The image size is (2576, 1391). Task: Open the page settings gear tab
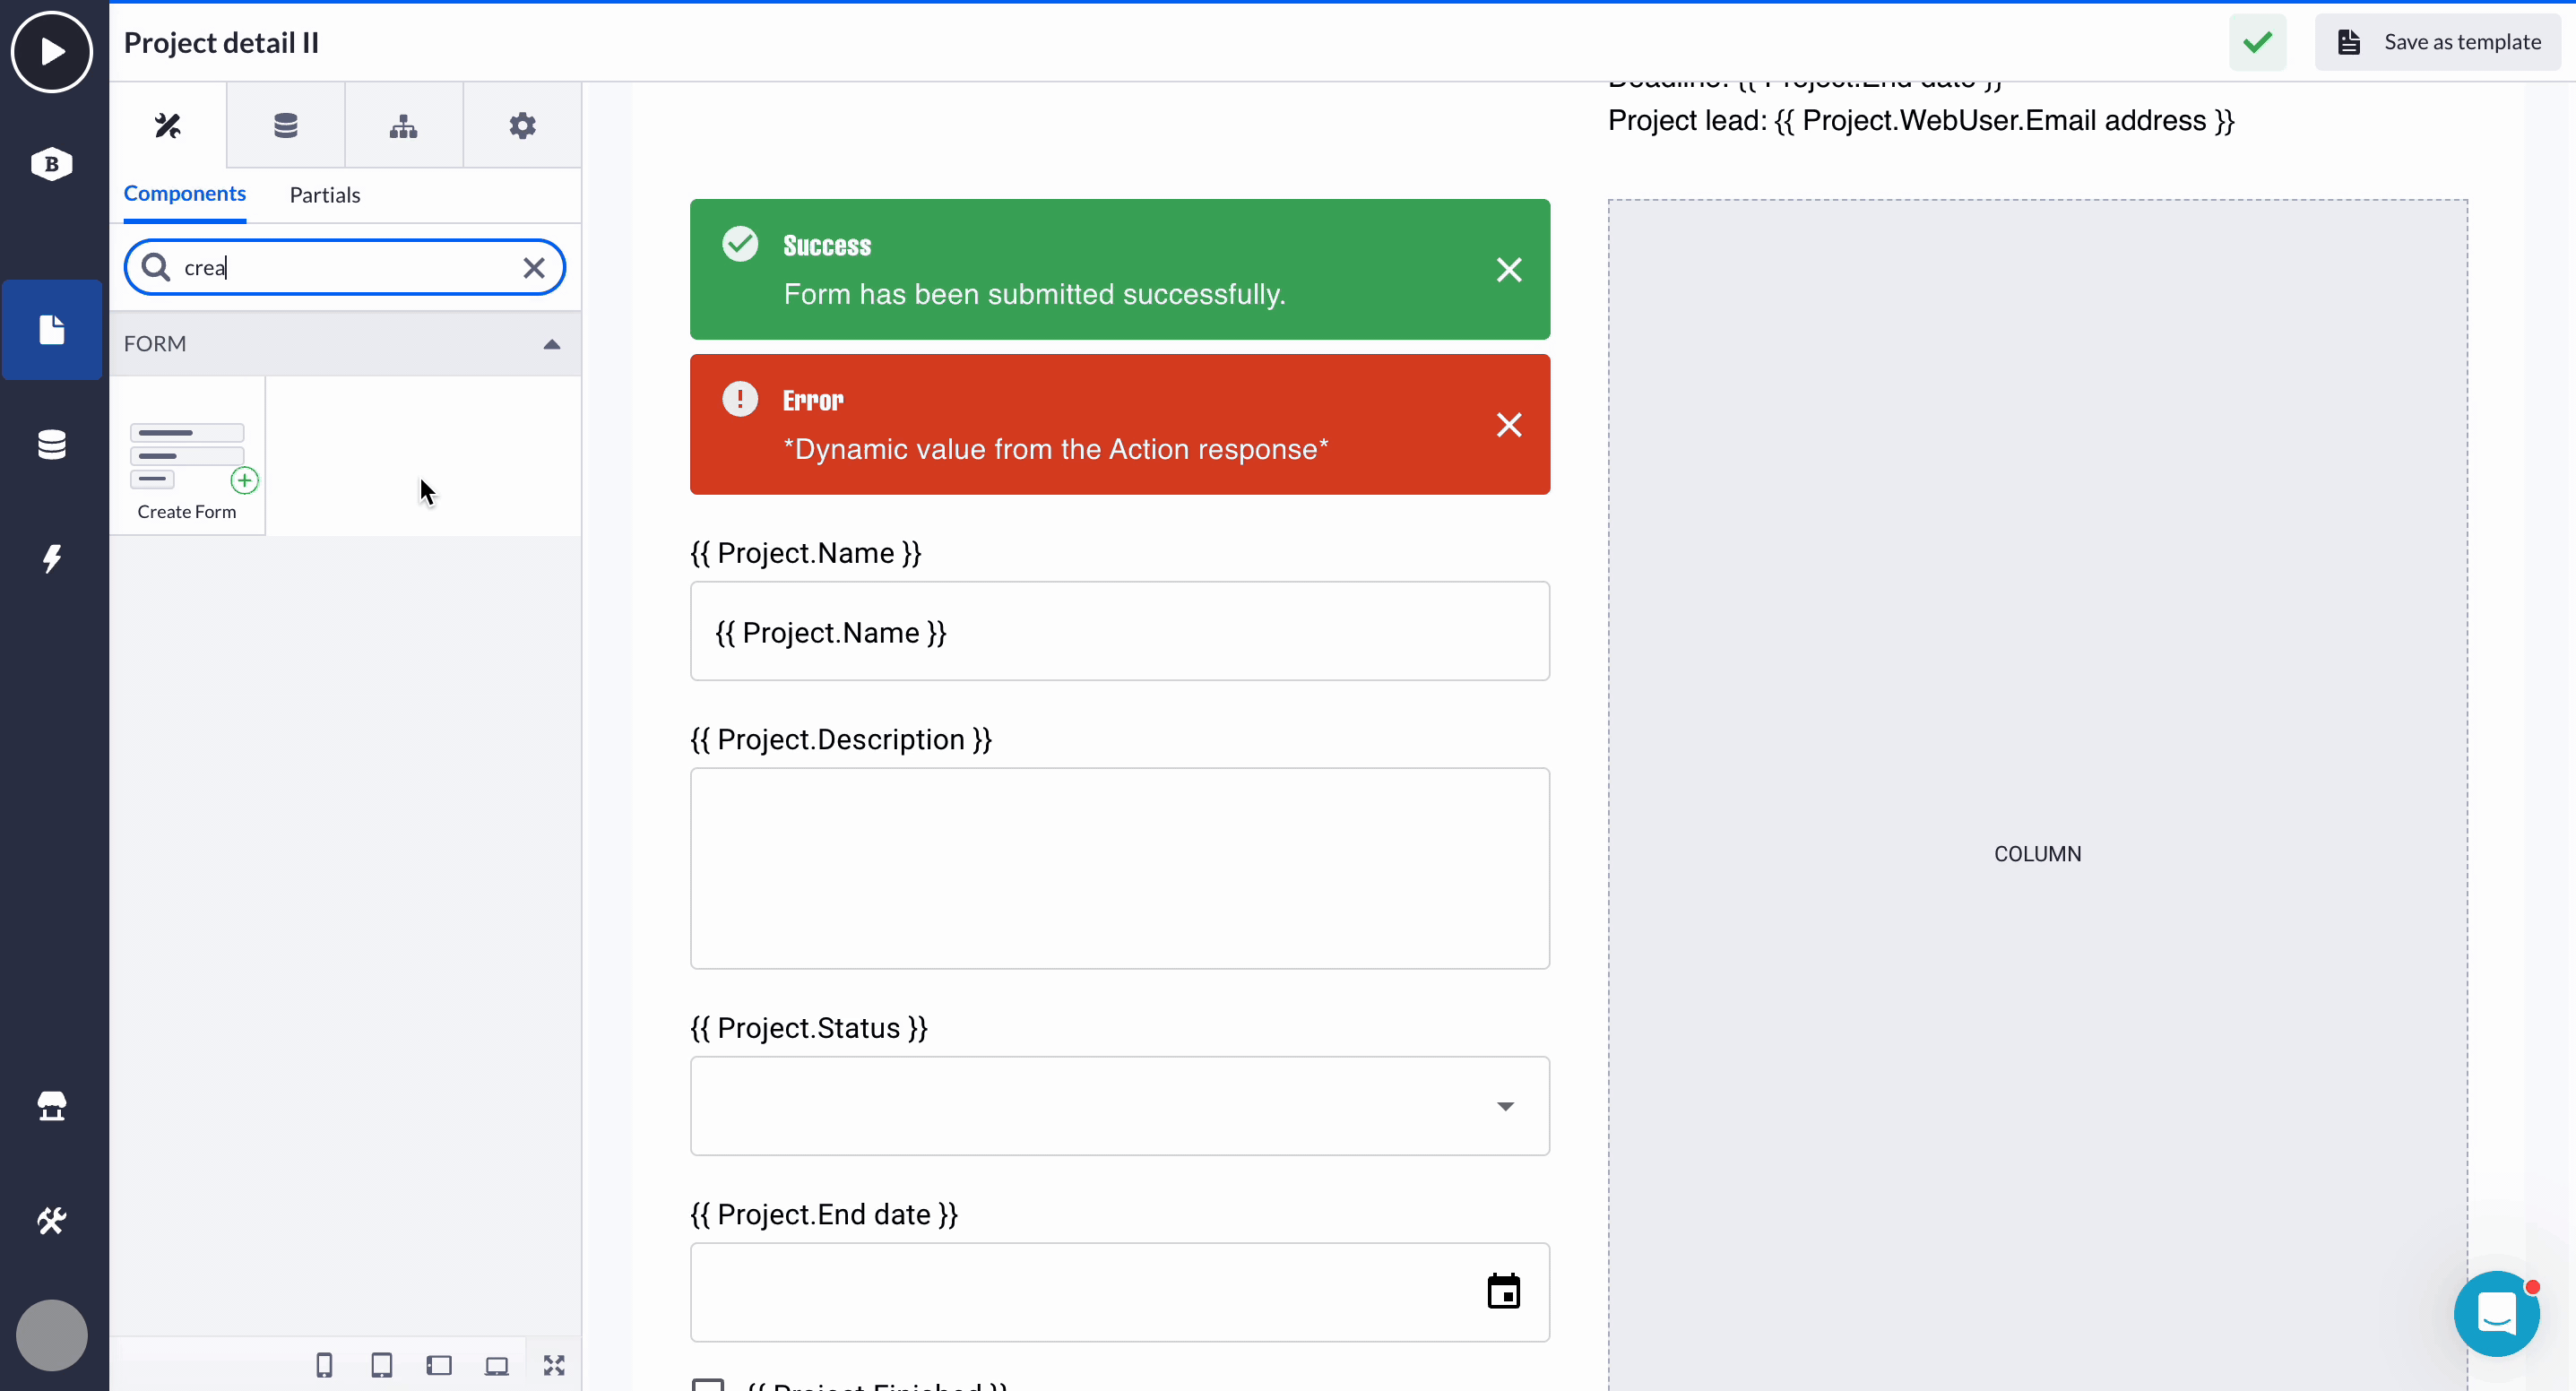(x=522, y=126)
